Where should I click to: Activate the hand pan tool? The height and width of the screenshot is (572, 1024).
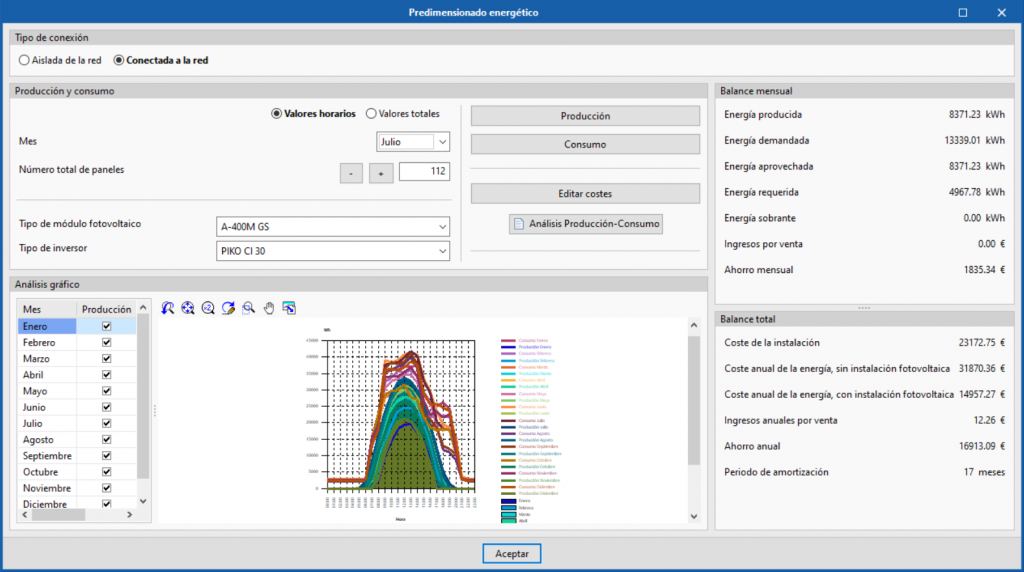coord(268,308)
